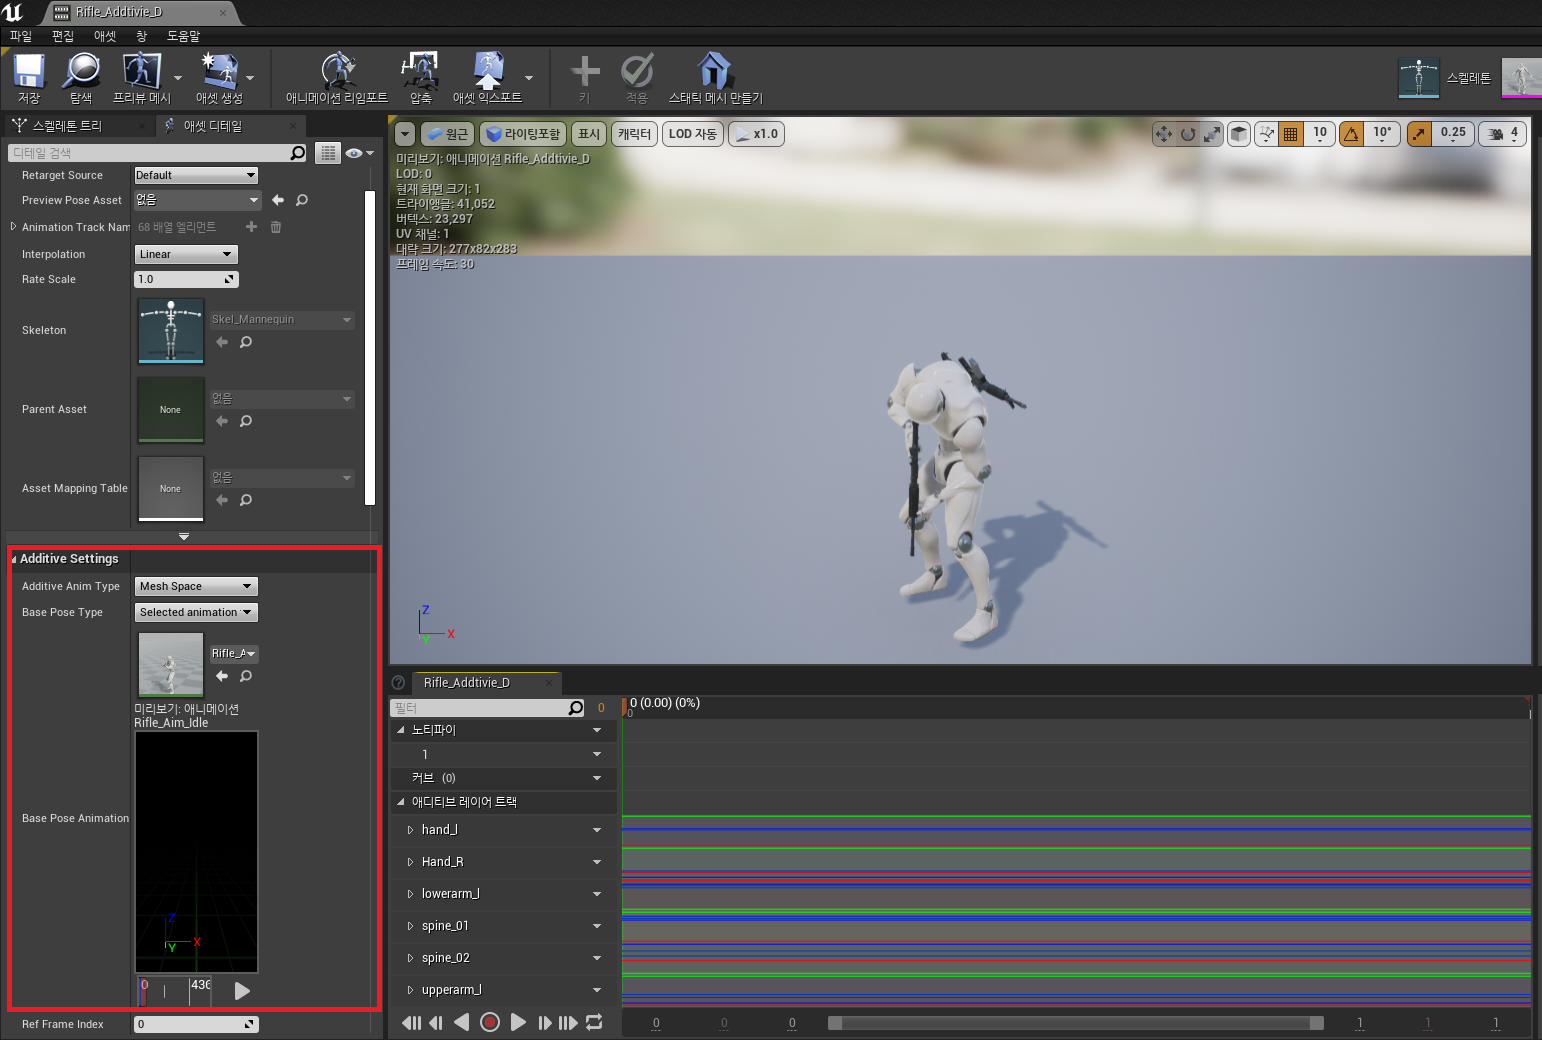The image size is (1542, 1040).
Task: Open the Additive Anim Type Mesh Space dropdown
Action: pos(196,586)
